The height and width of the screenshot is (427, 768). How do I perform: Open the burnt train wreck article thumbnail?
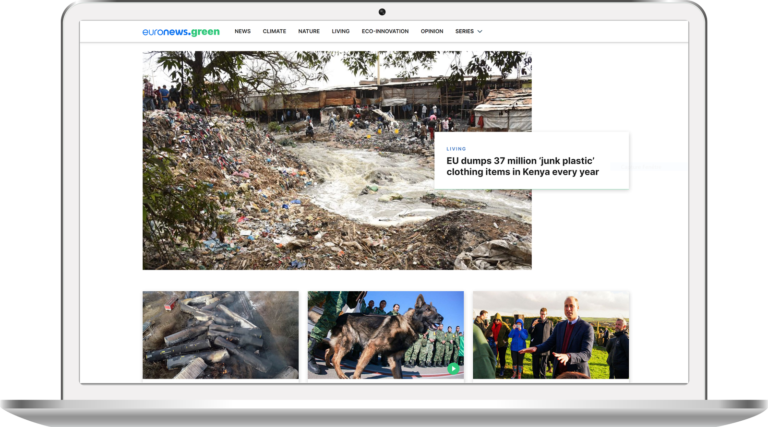pos(220,335)
